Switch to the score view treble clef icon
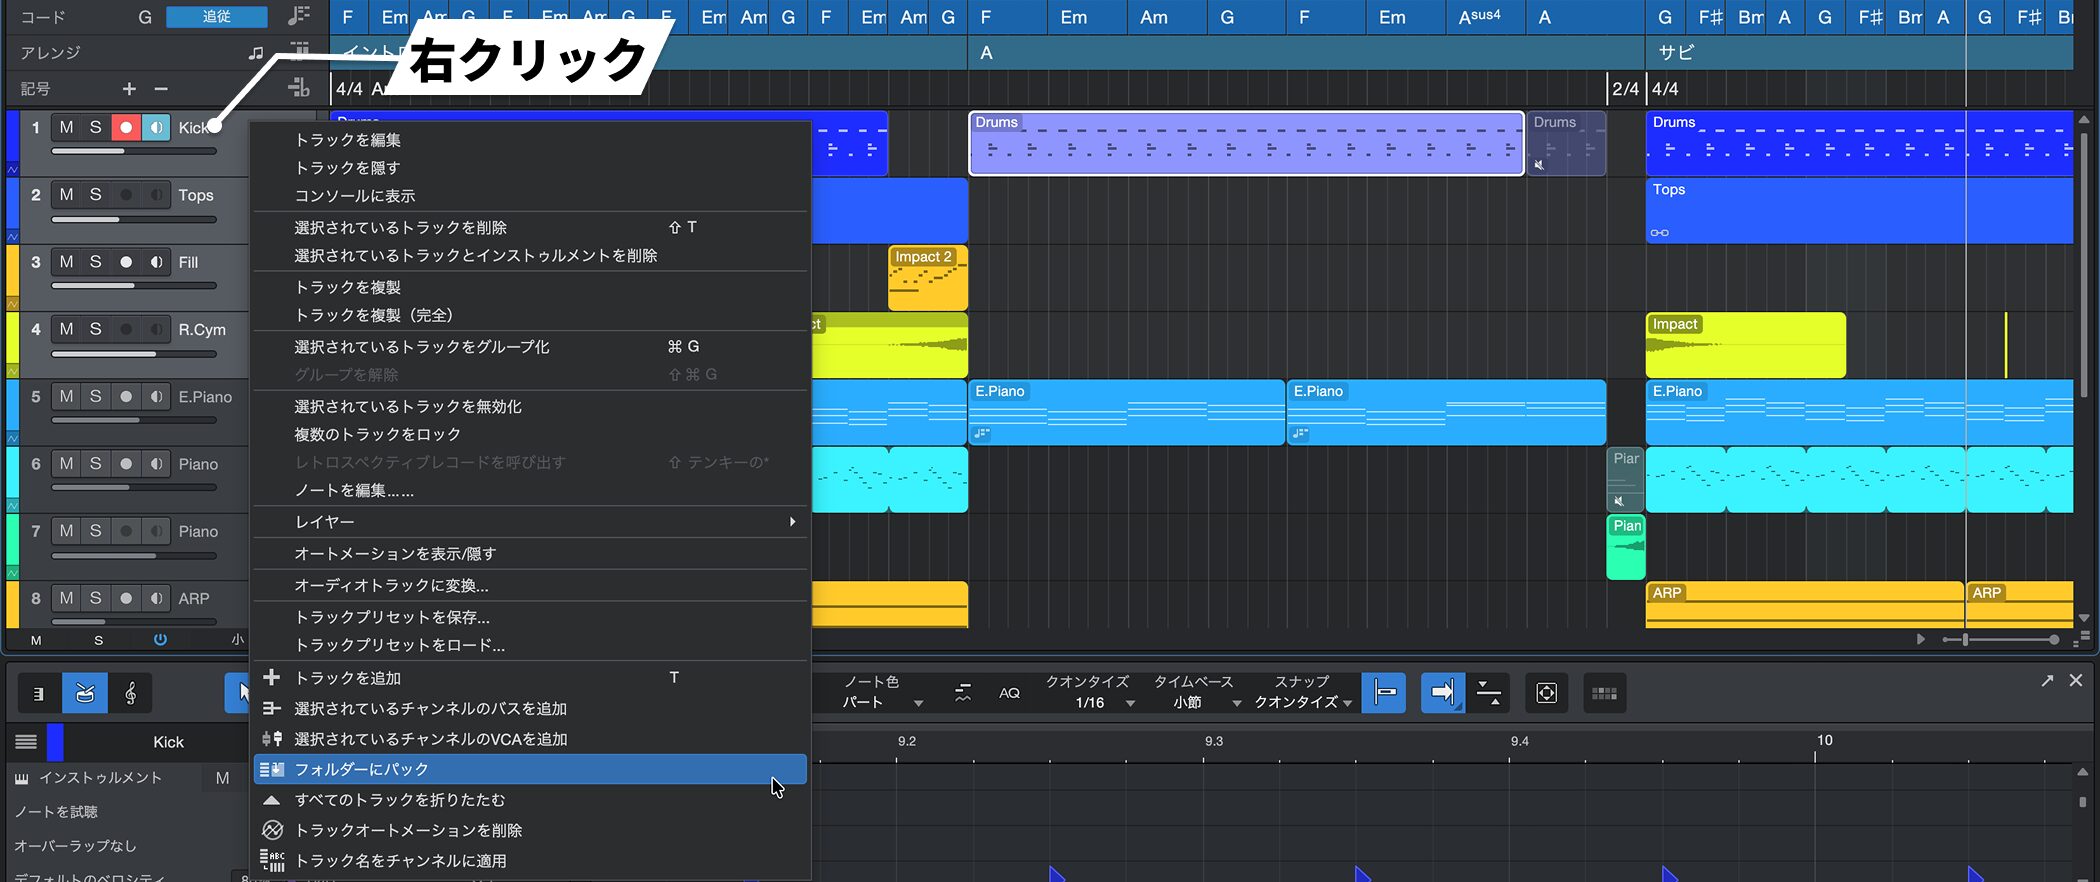The width and height of the screenshot is (2100, 882). click(131, 693)
